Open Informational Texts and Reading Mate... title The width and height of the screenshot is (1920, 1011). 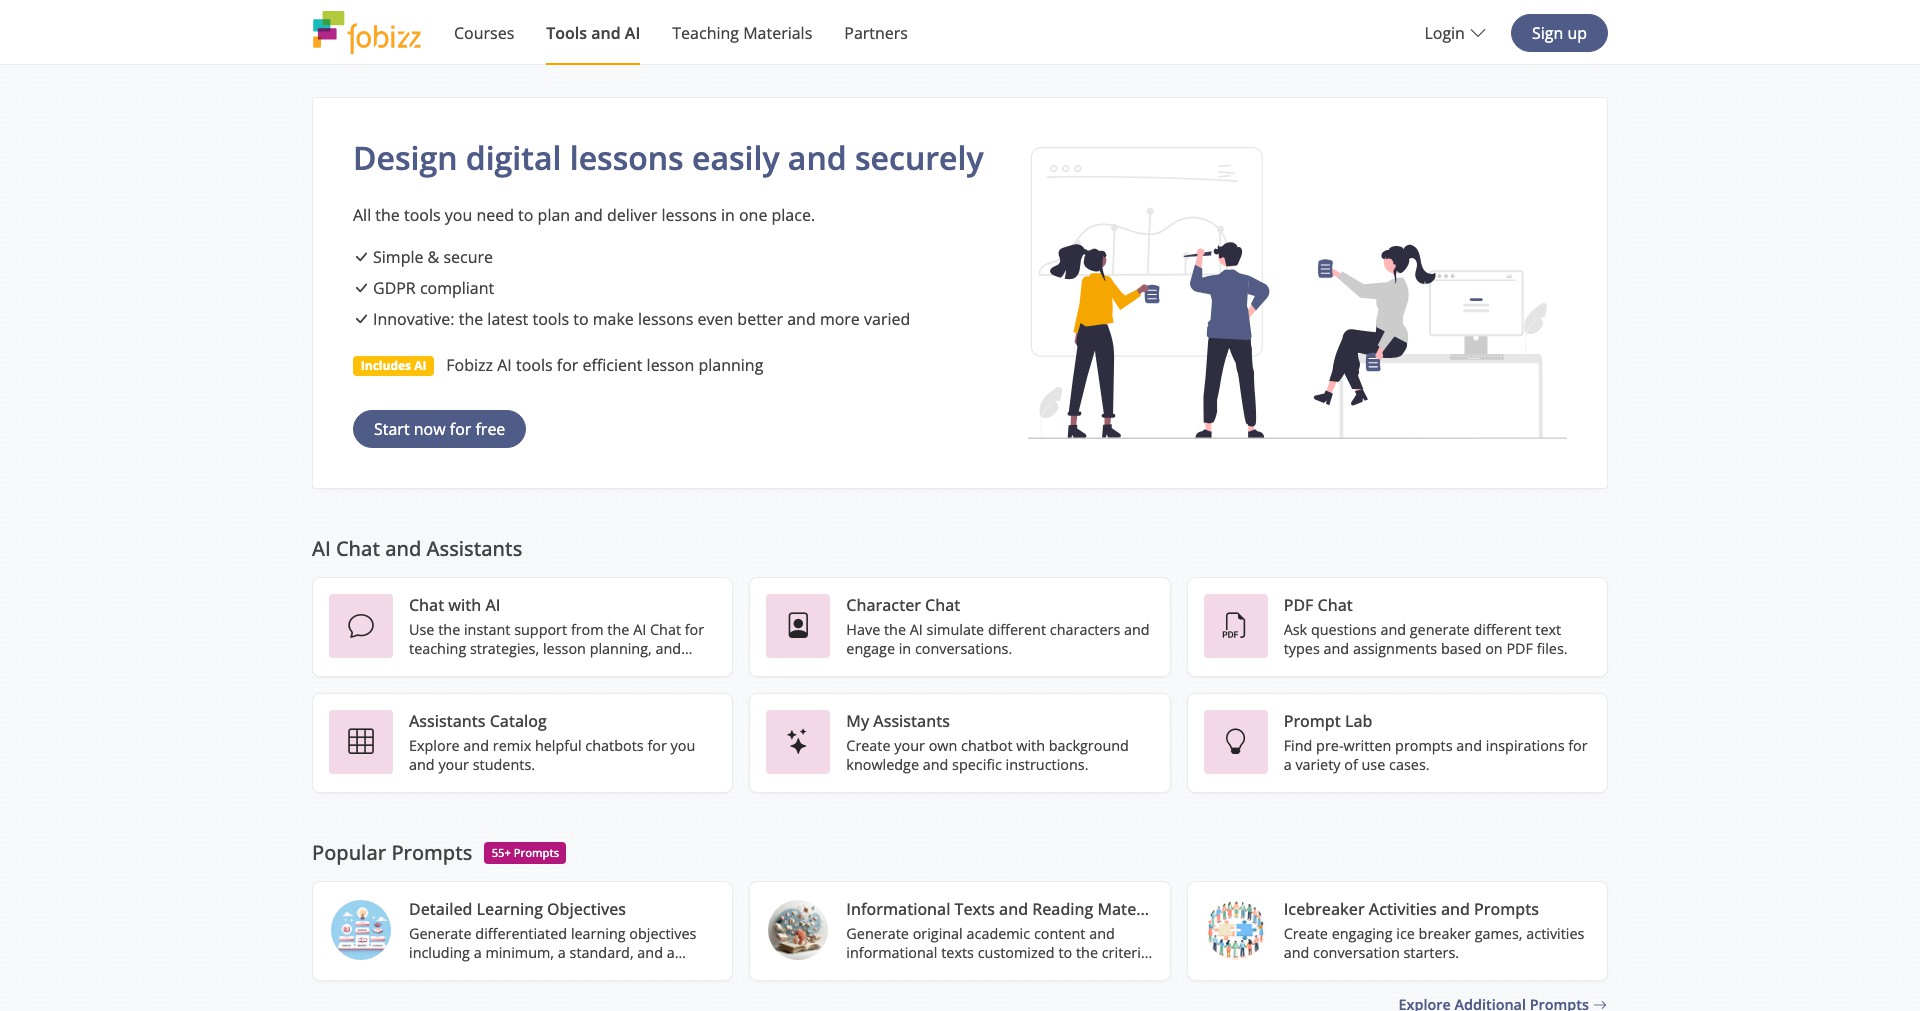click(997, 909)
